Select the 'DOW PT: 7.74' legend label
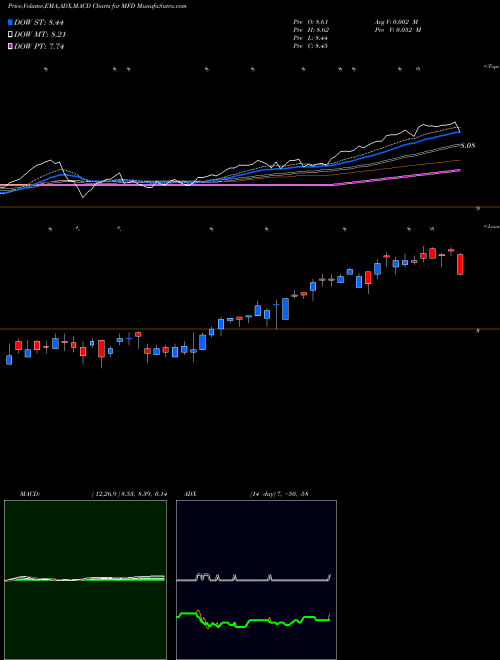 (39, 46)
